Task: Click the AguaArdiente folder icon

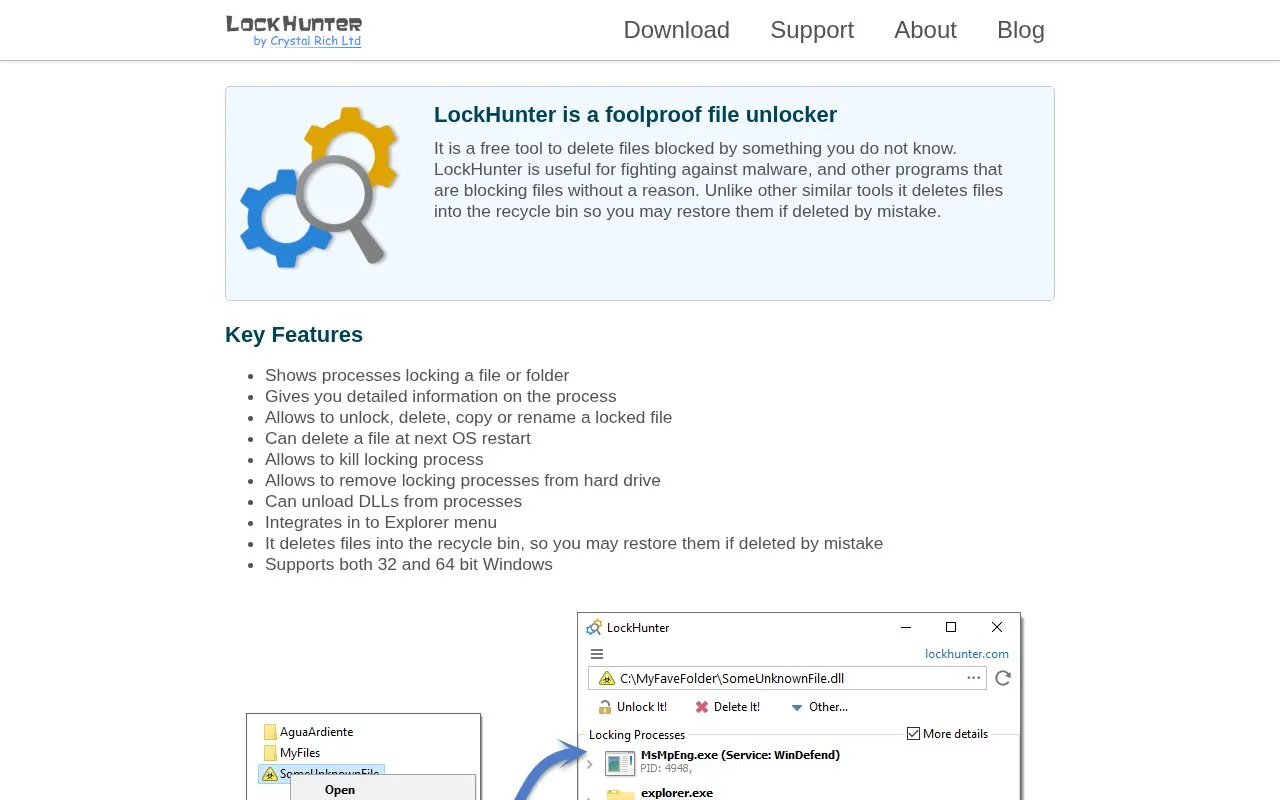Action: [x=270, y=732]
